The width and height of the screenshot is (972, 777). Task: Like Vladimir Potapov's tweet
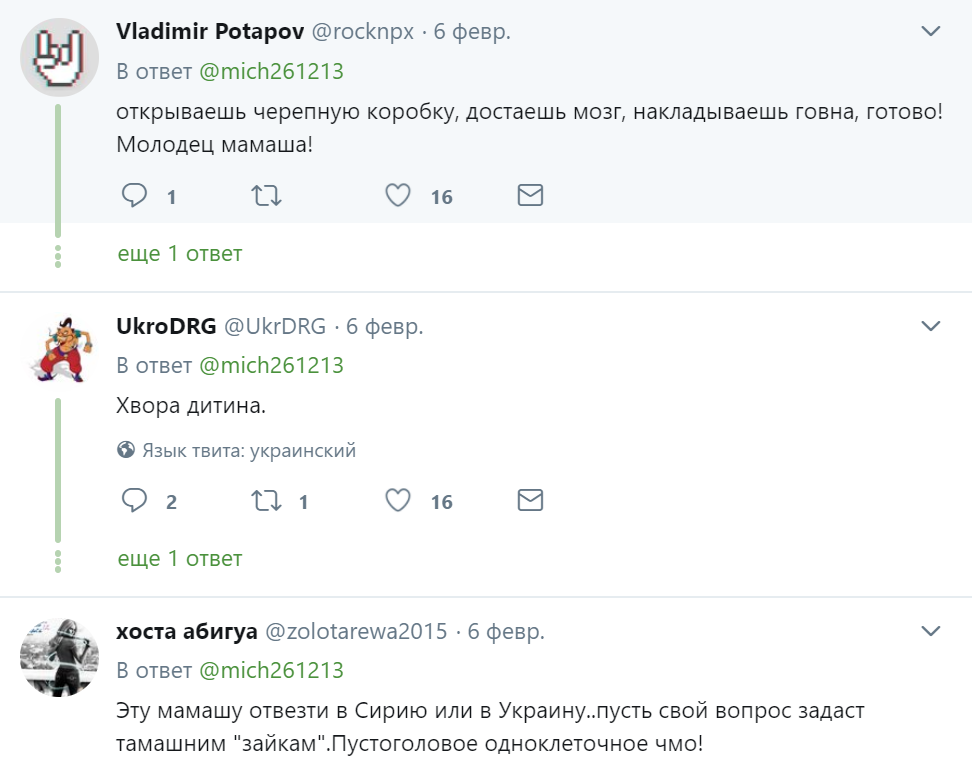398,195
